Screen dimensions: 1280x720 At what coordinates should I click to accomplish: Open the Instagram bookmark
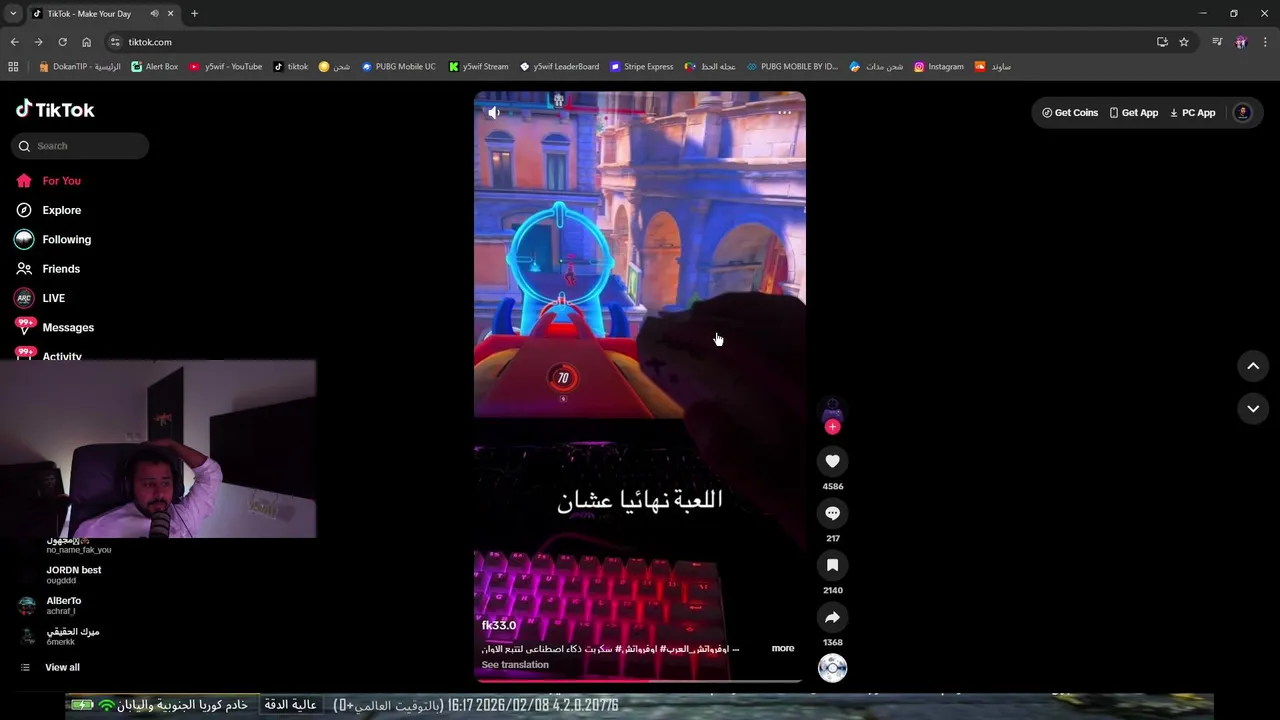pos(939,67)
